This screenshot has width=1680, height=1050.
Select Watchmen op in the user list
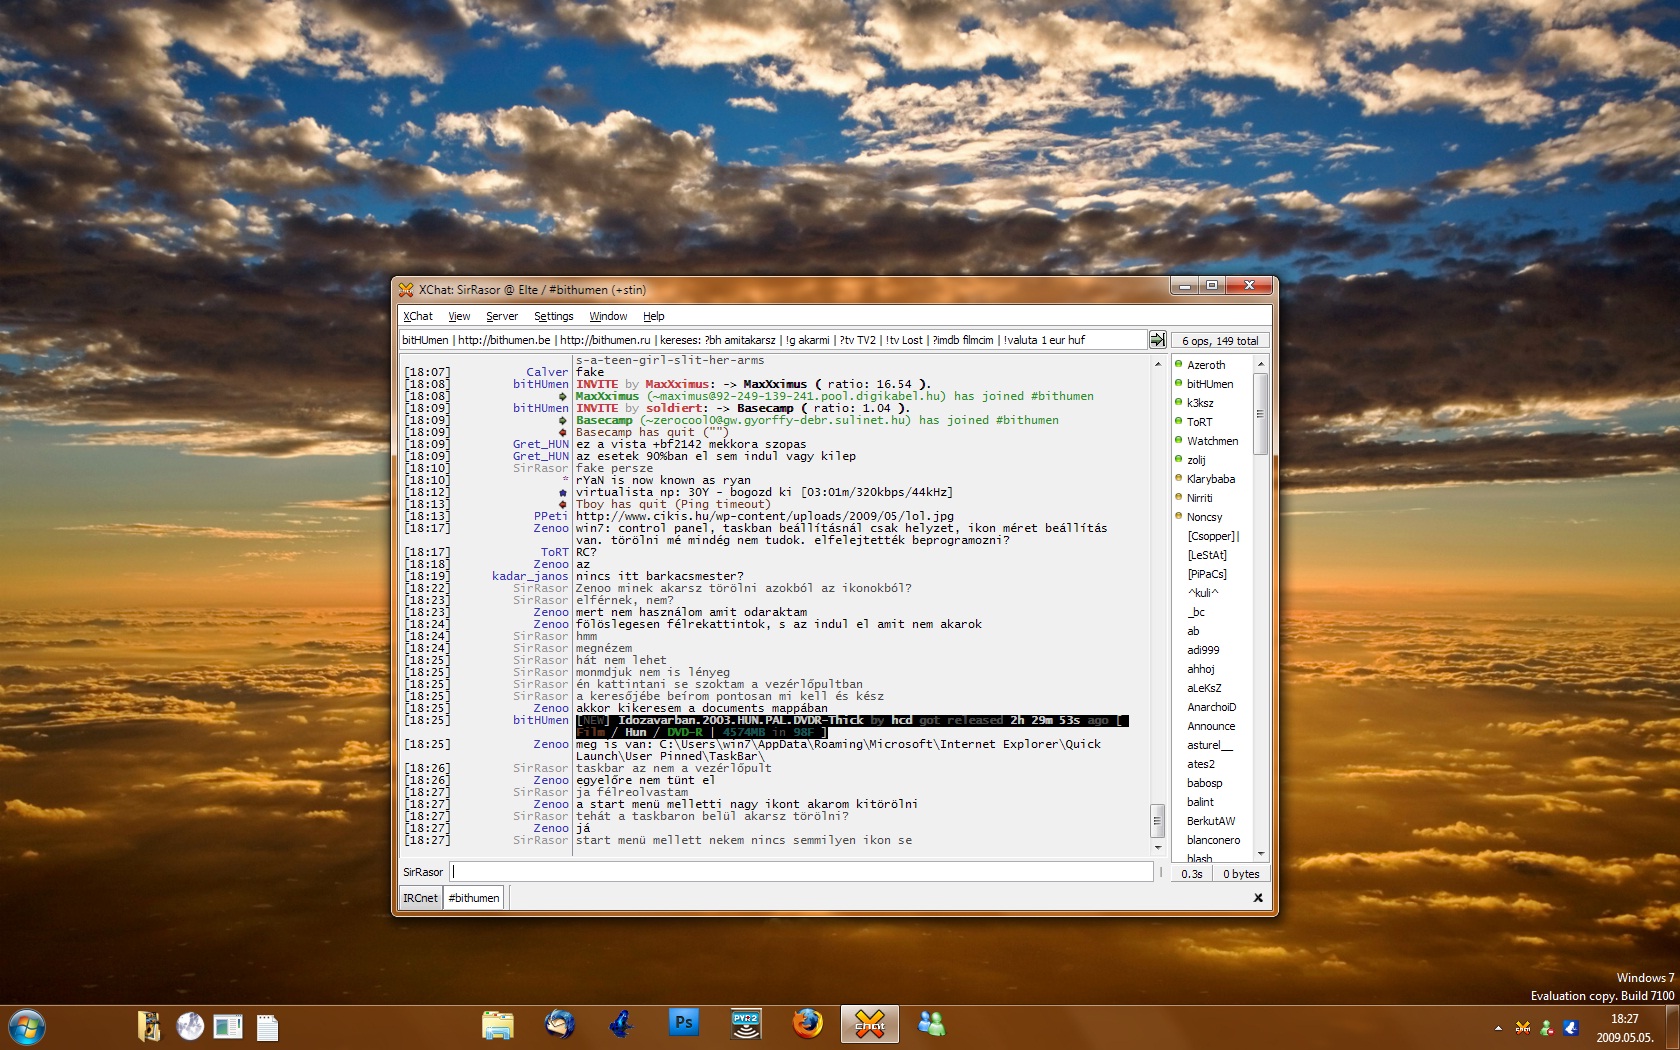[1212, 441]
